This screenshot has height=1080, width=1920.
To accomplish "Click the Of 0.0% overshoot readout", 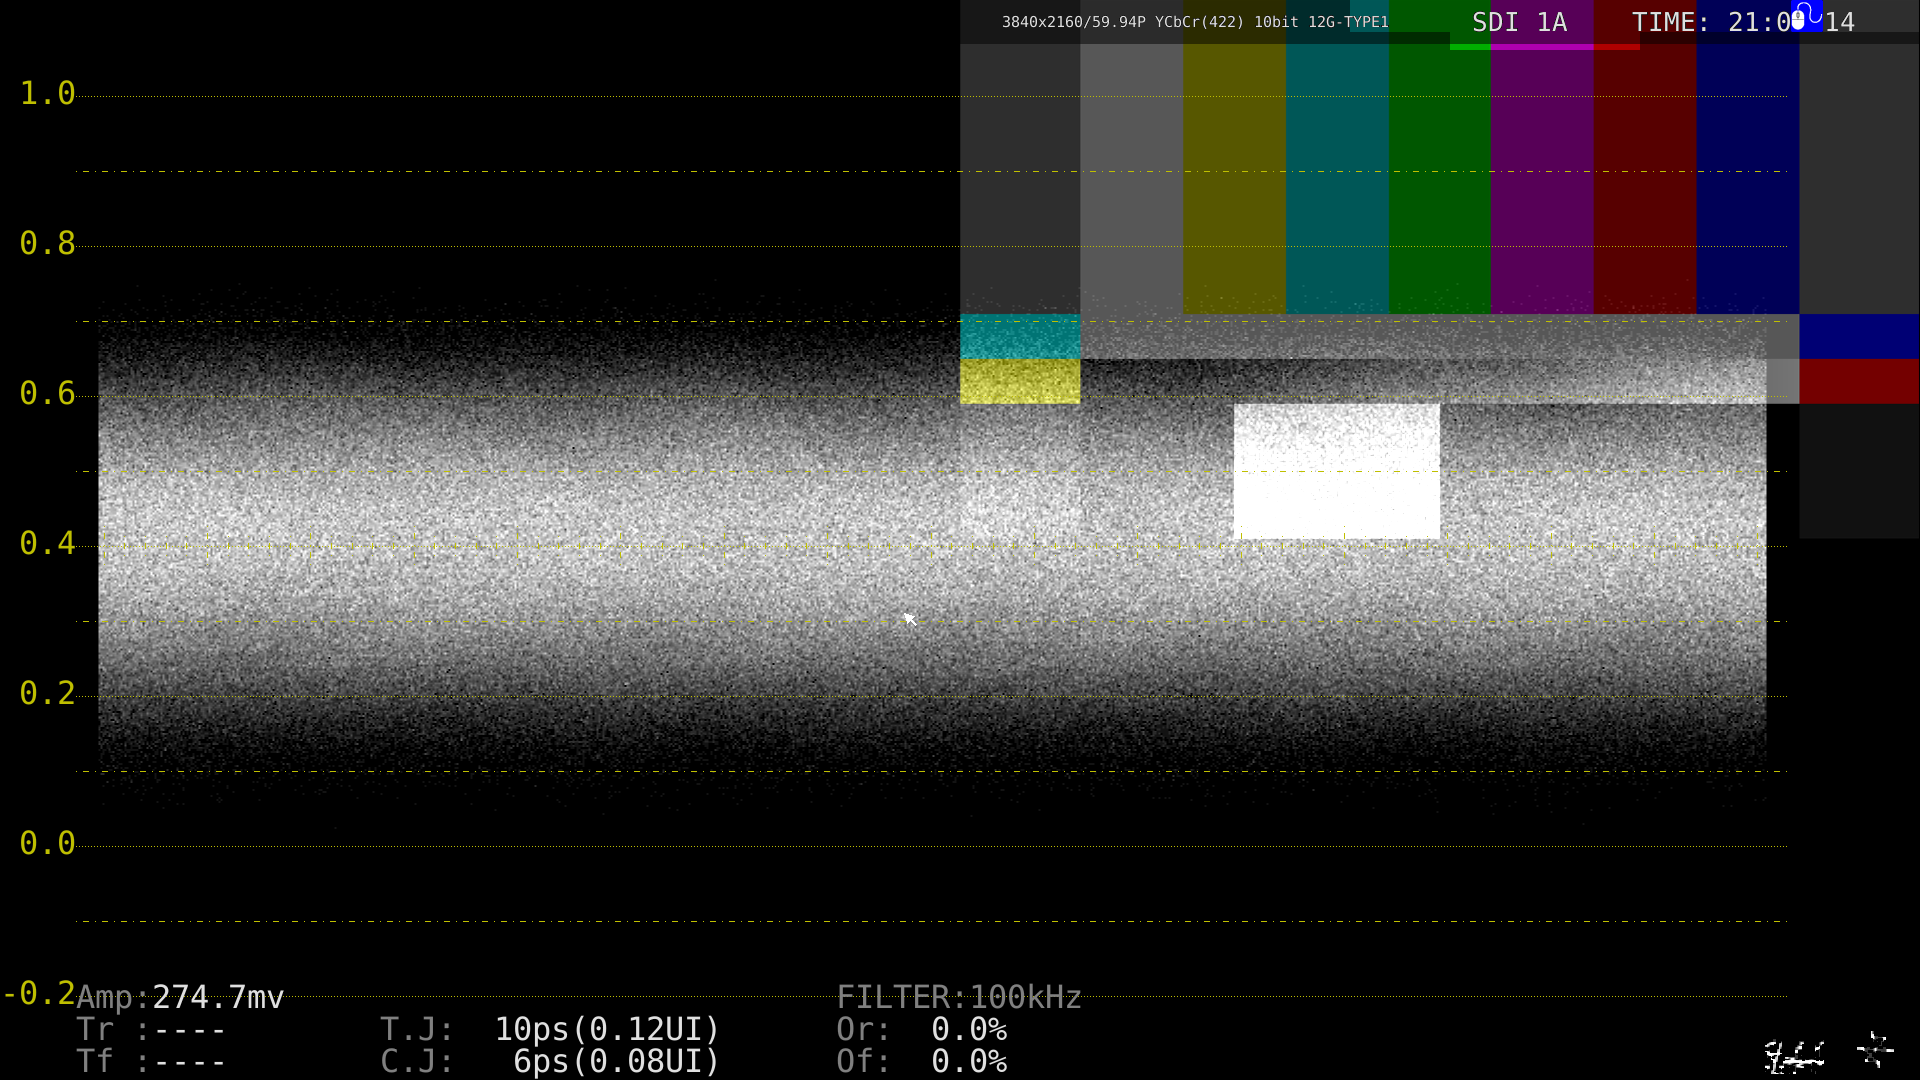I will (x=922, y=1061).
